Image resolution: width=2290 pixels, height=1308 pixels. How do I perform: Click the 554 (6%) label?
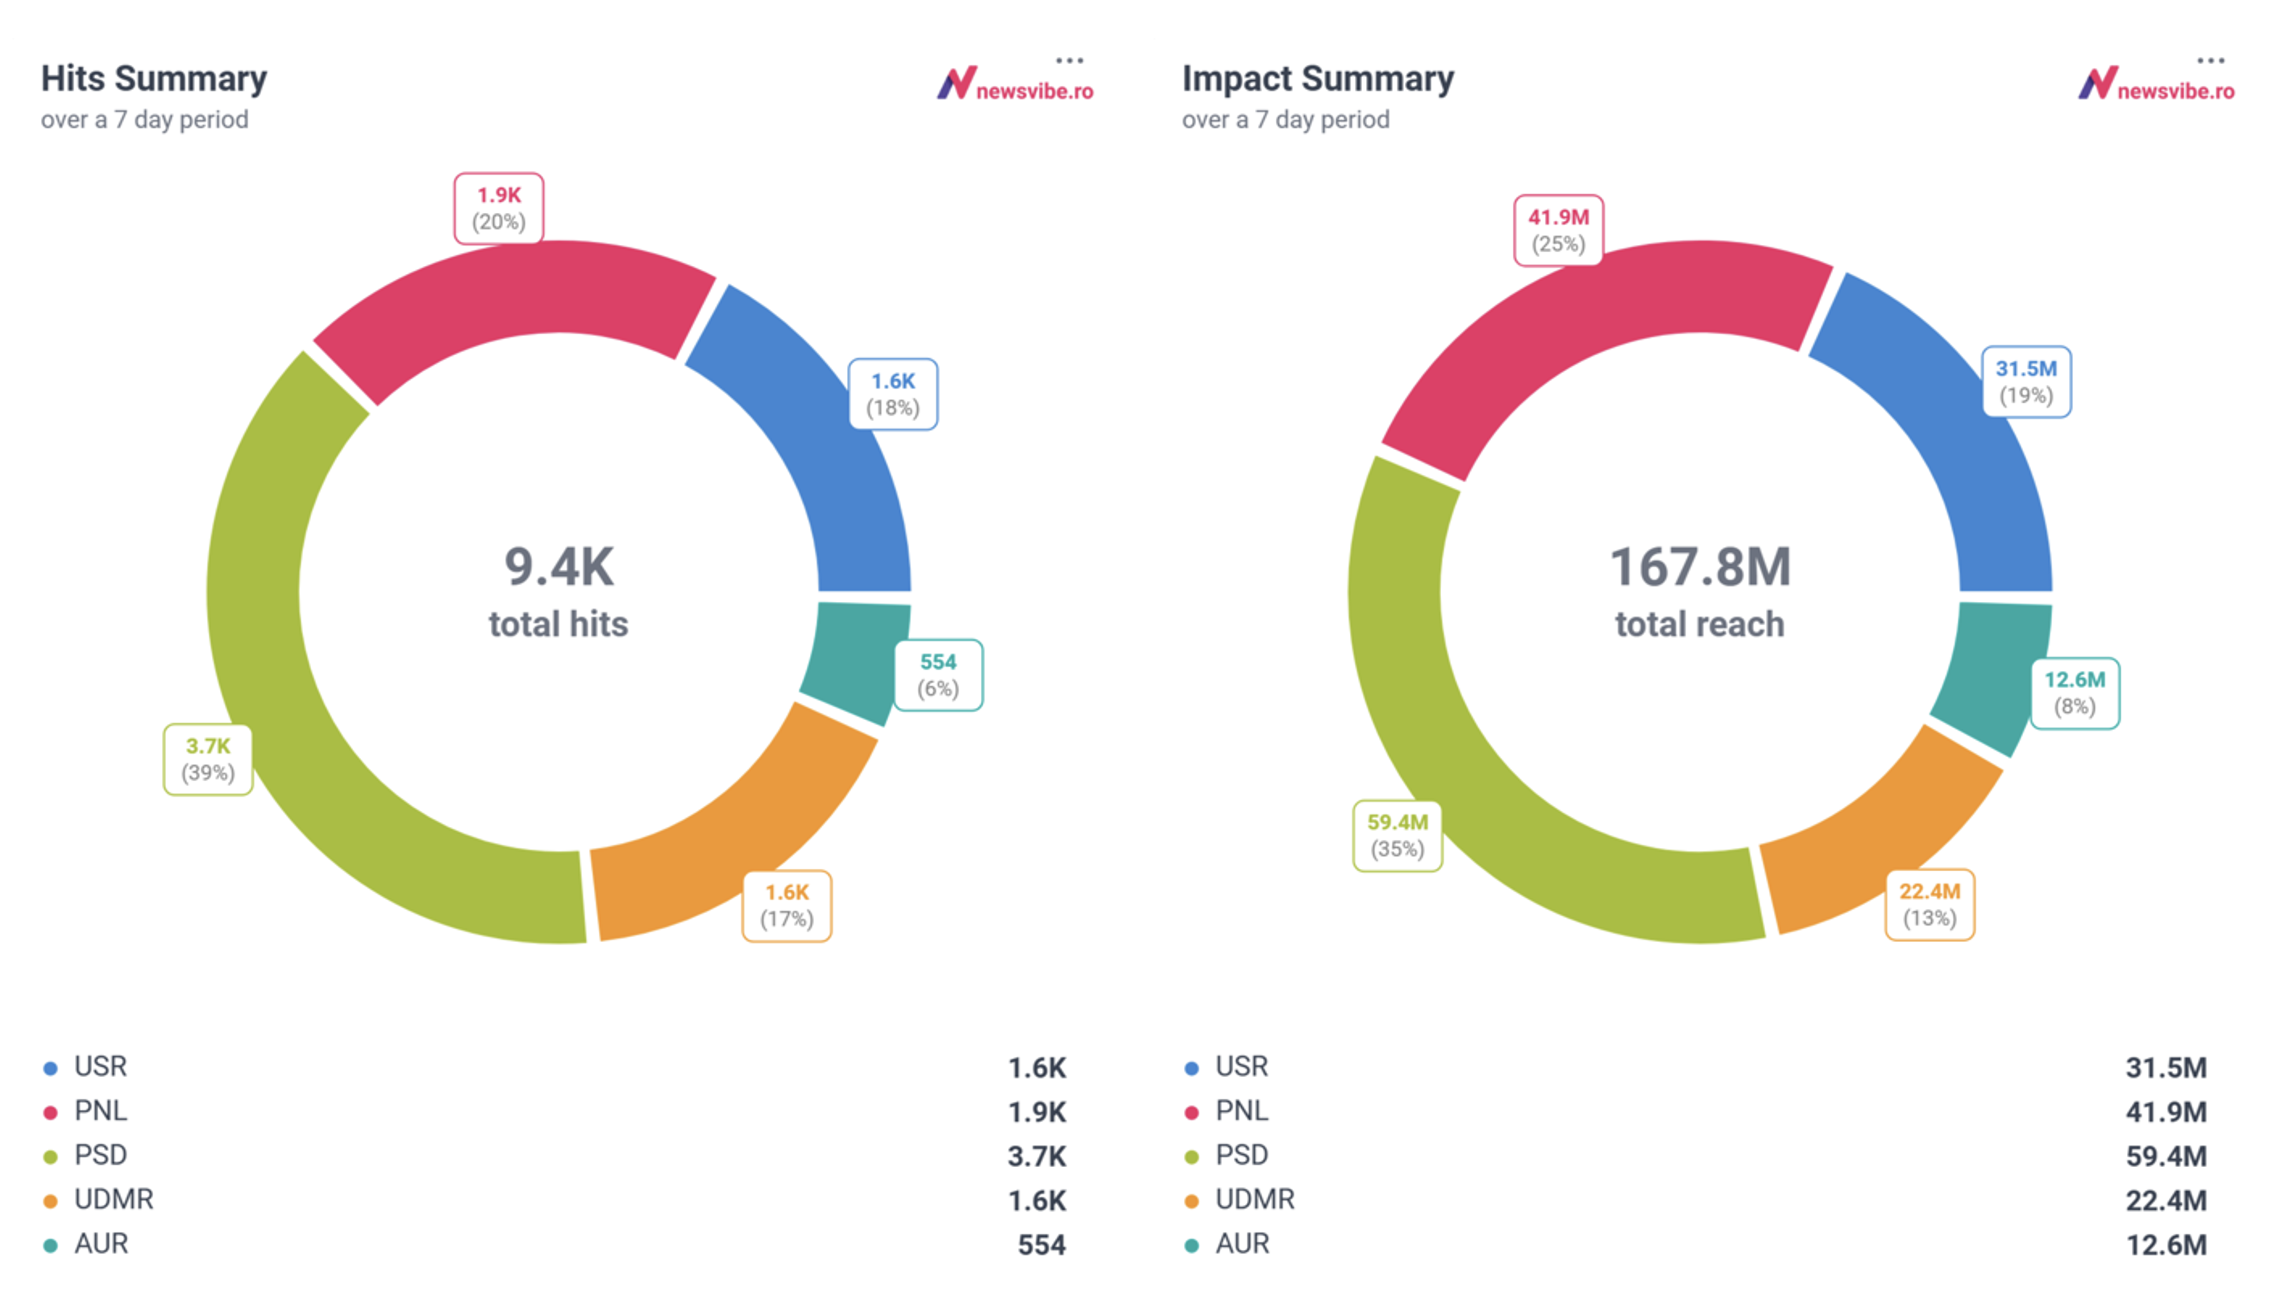click(x=938, y=675)
